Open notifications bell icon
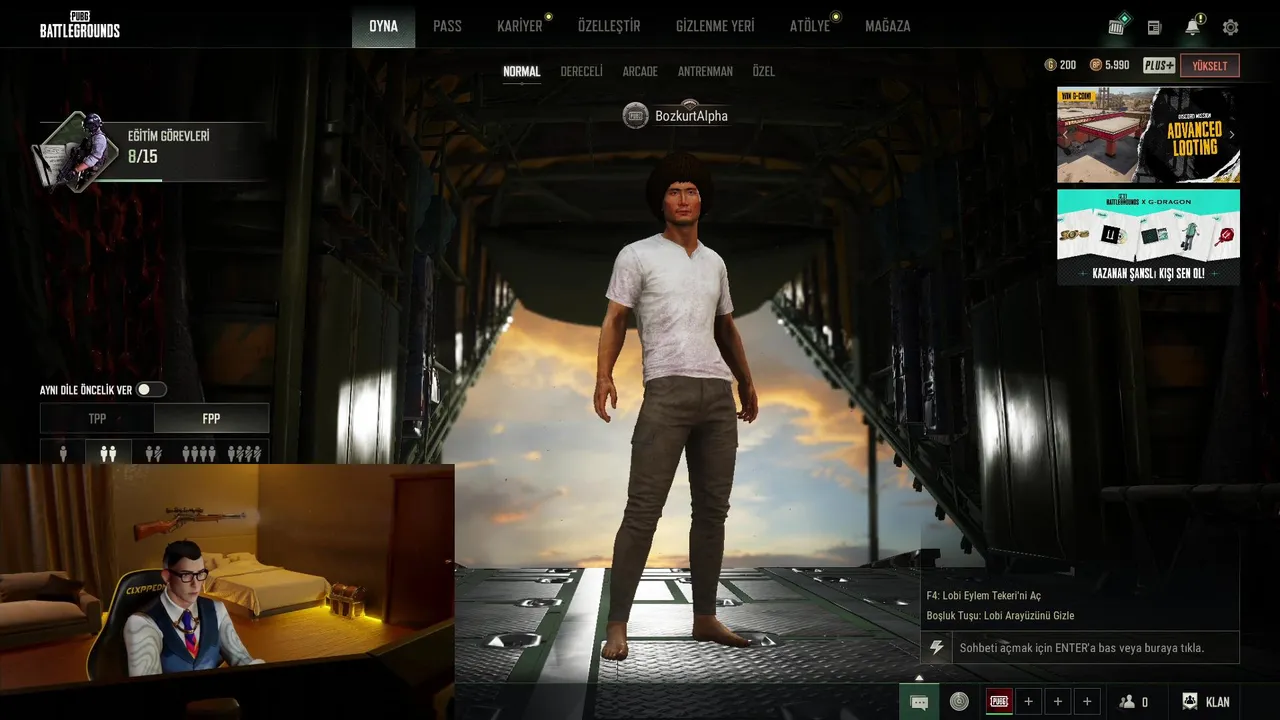 [x=1193, y=26]
